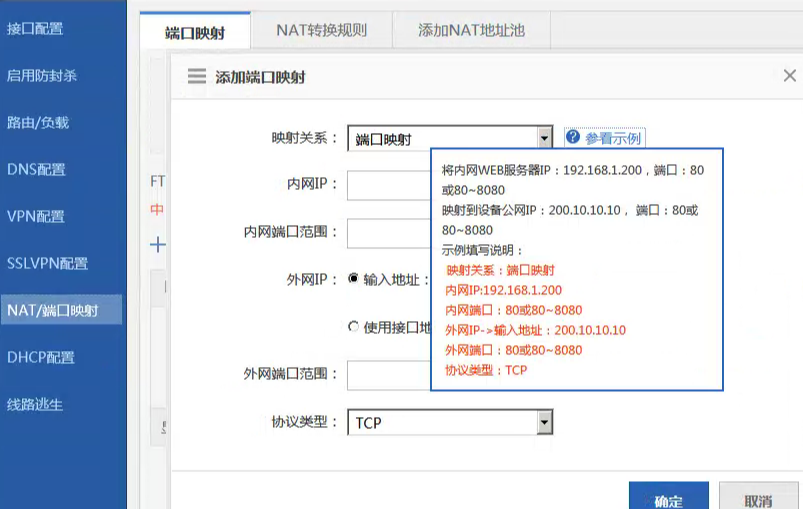Open 接口配置 in the sidebar
Viewport: 803px width, 509px height.
coord(35,28)
